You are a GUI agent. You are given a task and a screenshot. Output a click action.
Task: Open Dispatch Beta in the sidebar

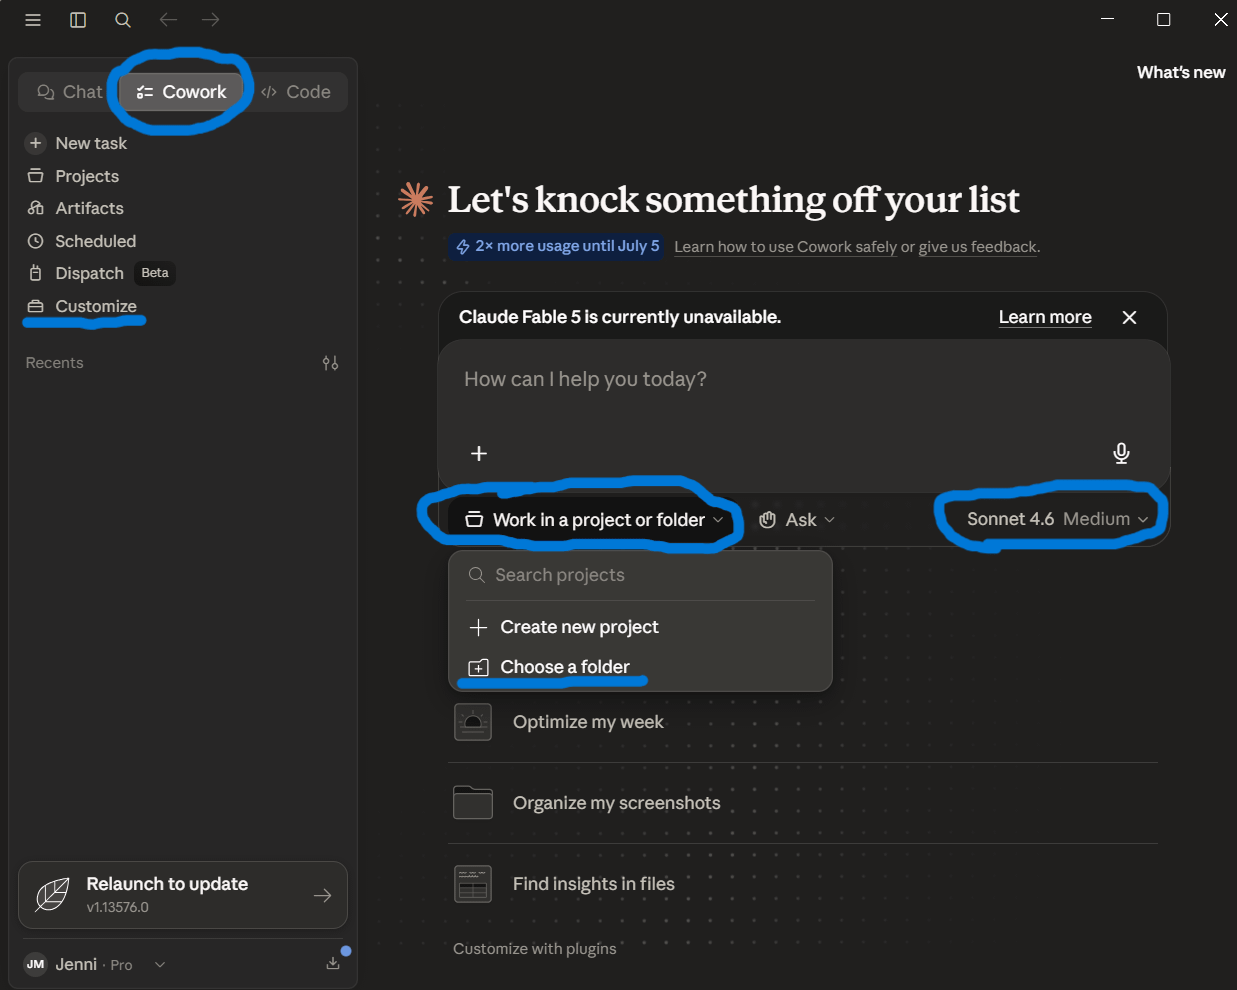click(x=100, y=273)
